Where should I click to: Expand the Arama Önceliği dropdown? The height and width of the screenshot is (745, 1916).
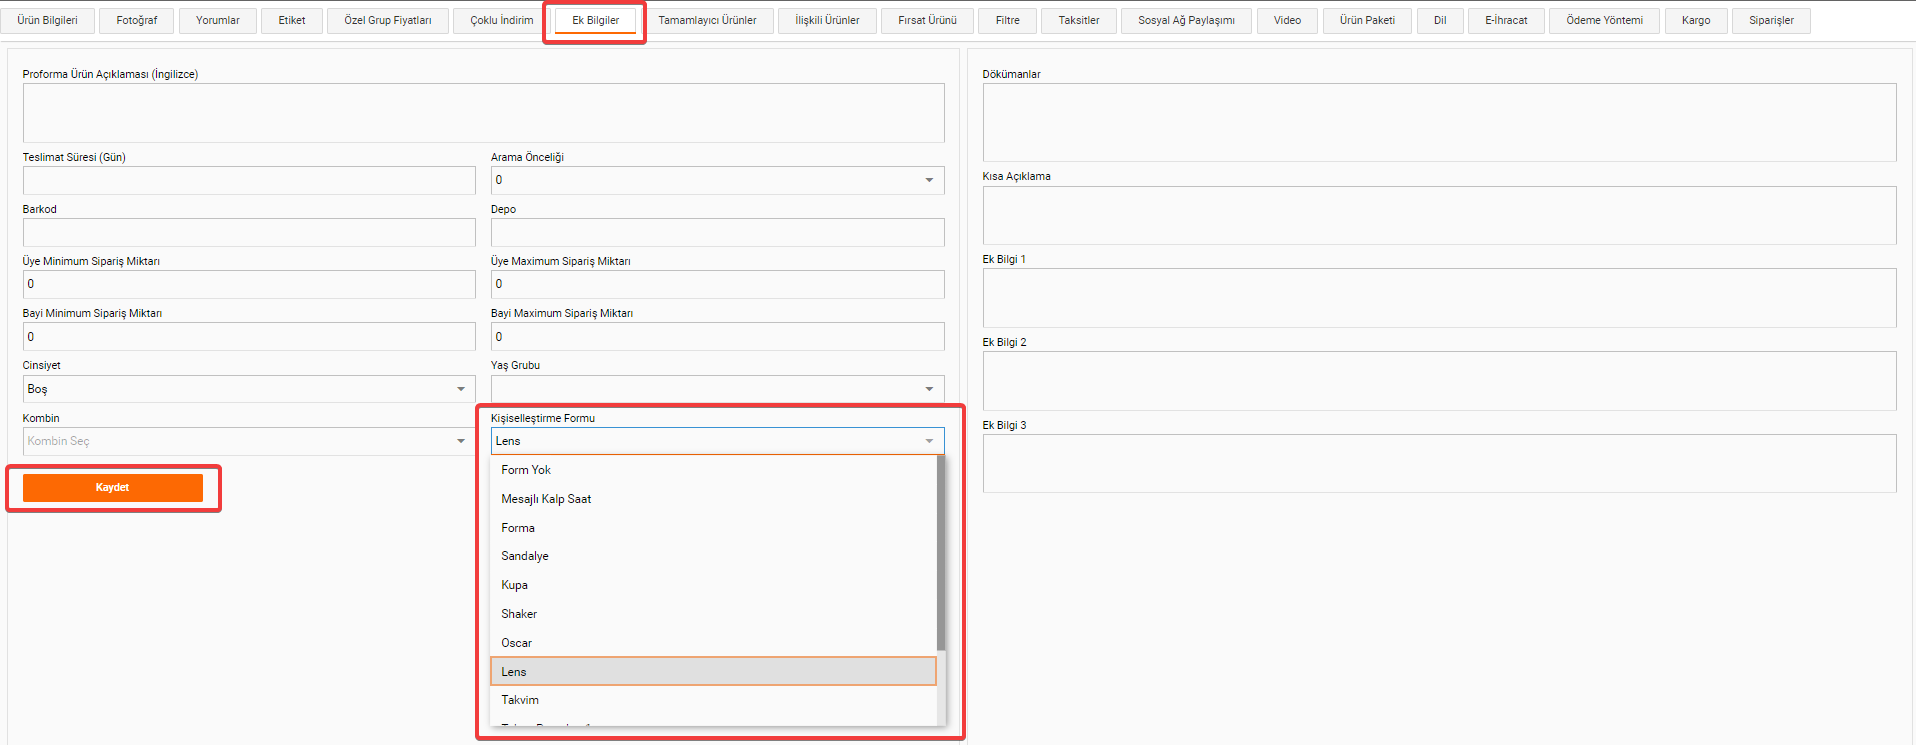[x=717, y=180]
